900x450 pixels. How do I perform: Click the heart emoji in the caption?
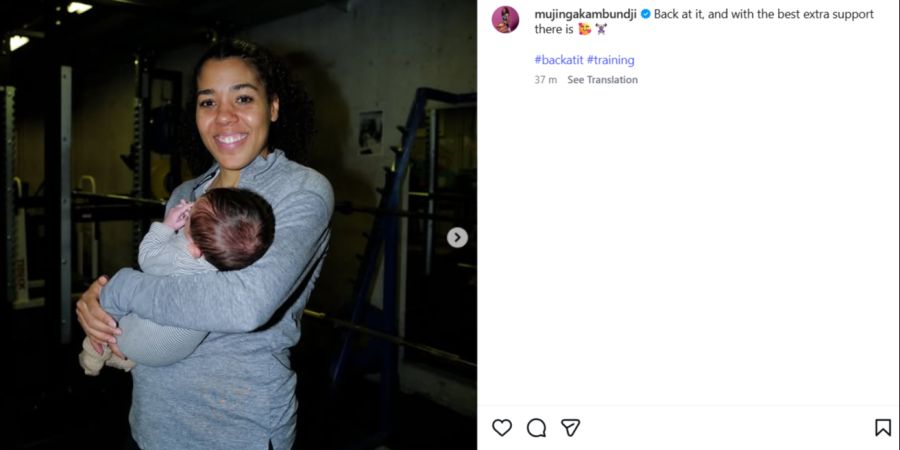click(584, 29)
